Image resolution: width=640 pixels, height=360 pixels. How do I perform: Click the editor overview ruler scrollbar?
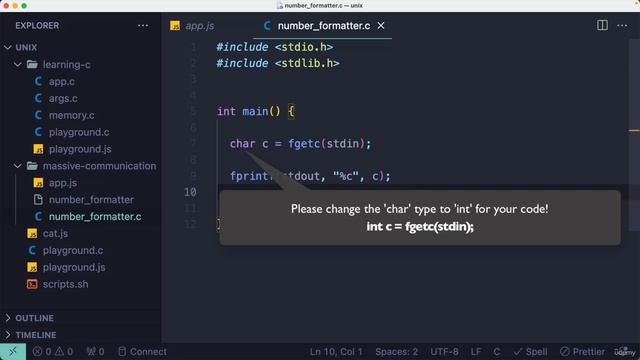point(634,135)
